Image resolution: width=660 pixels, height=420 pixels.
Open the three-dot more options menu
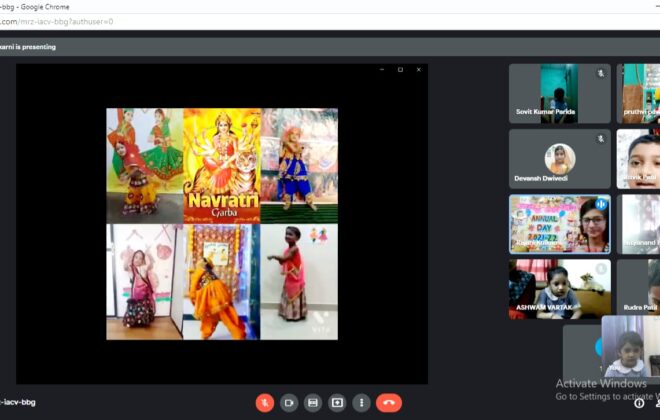tap(362, 403)
